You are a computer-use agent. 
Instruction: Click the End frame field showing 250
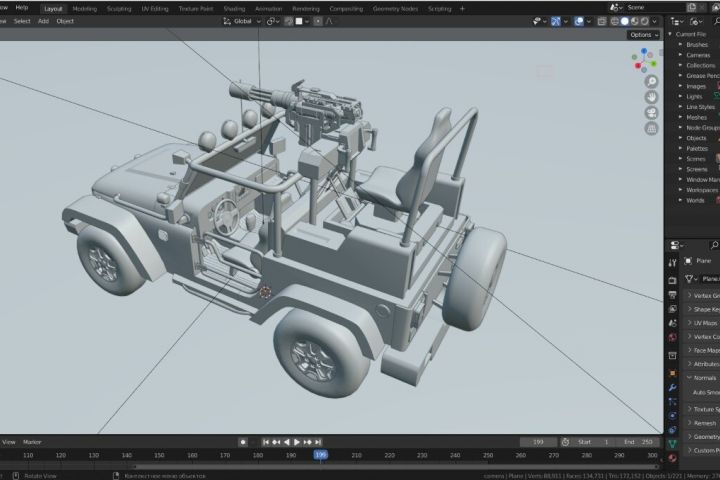tap(639, 441)
